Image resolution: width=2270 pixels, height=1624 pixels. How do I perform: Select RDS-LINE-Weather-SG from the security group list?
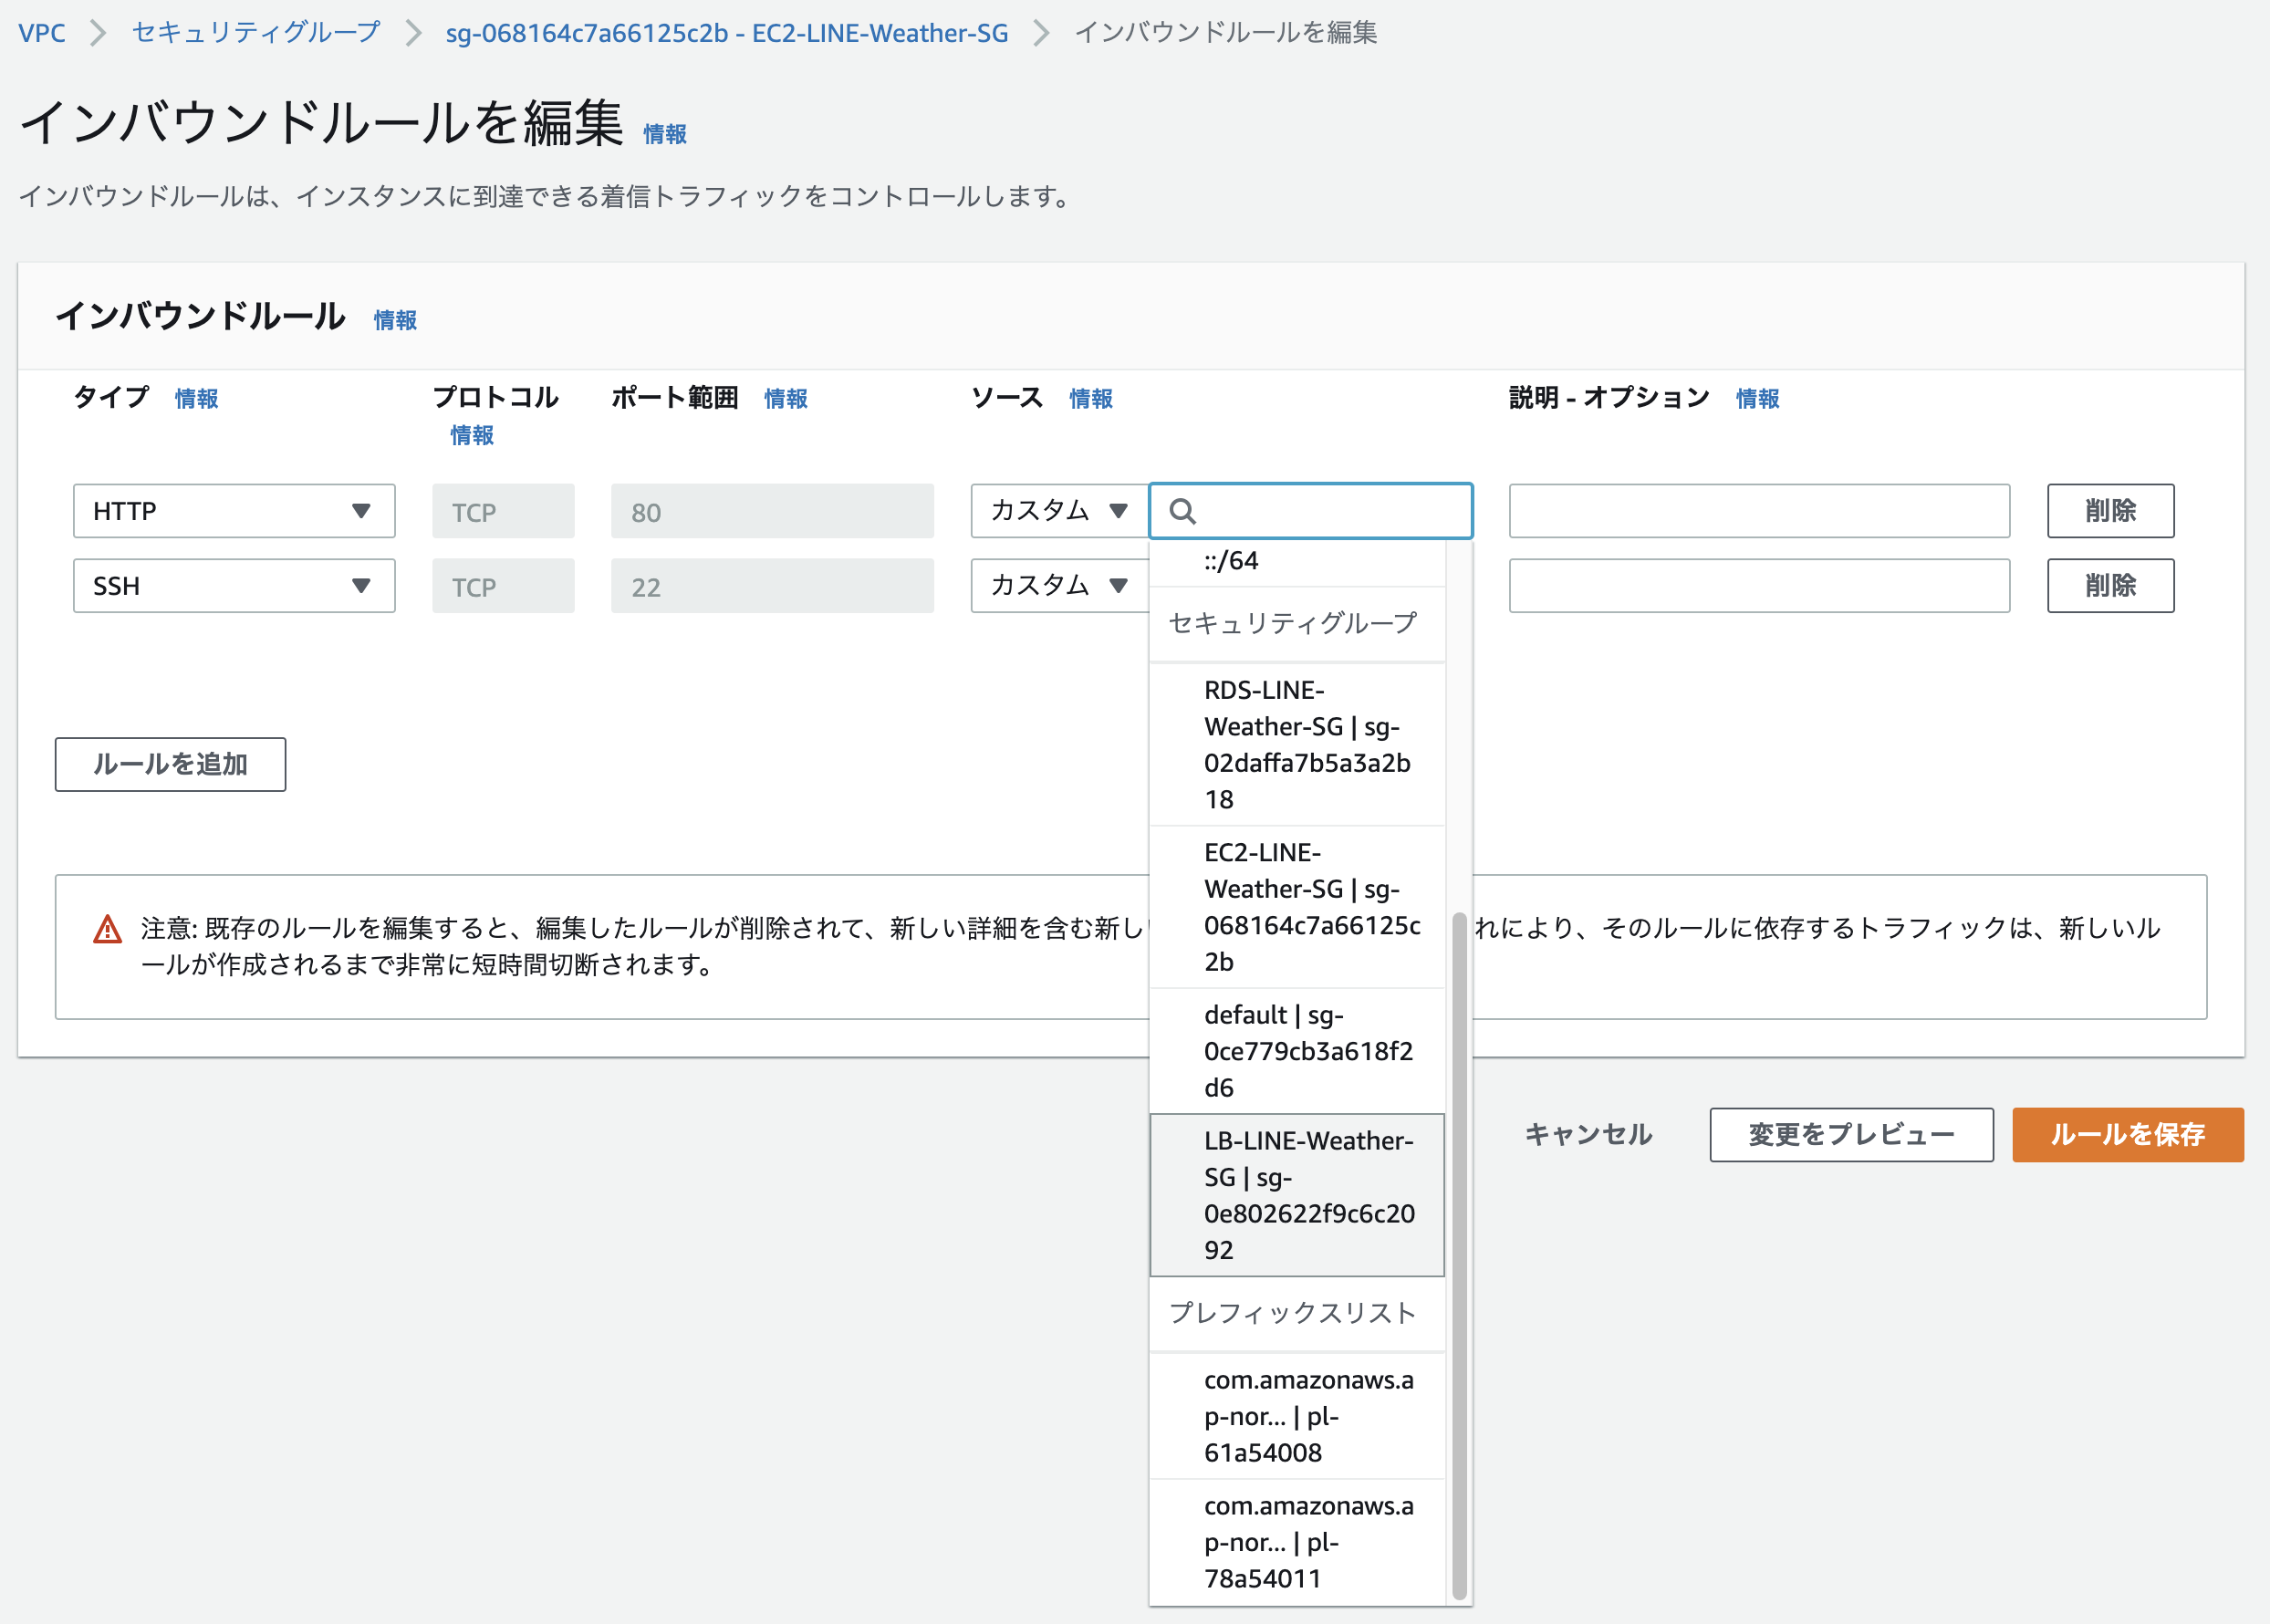[x=1298, y=744]
